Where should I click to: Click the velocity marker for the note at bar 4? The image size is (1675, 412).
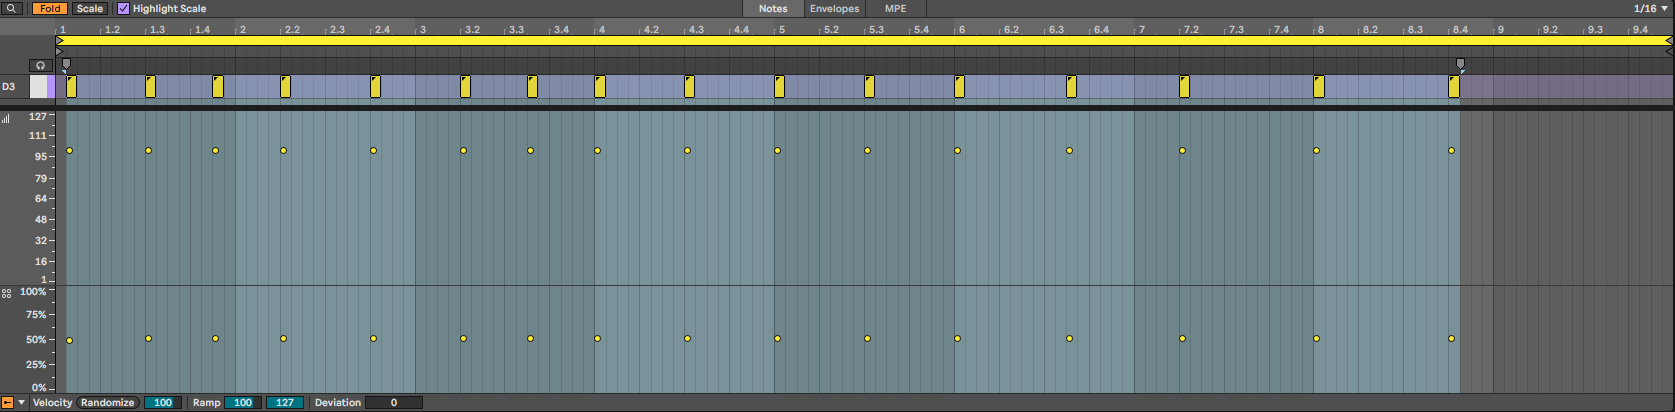pos(598,151)
